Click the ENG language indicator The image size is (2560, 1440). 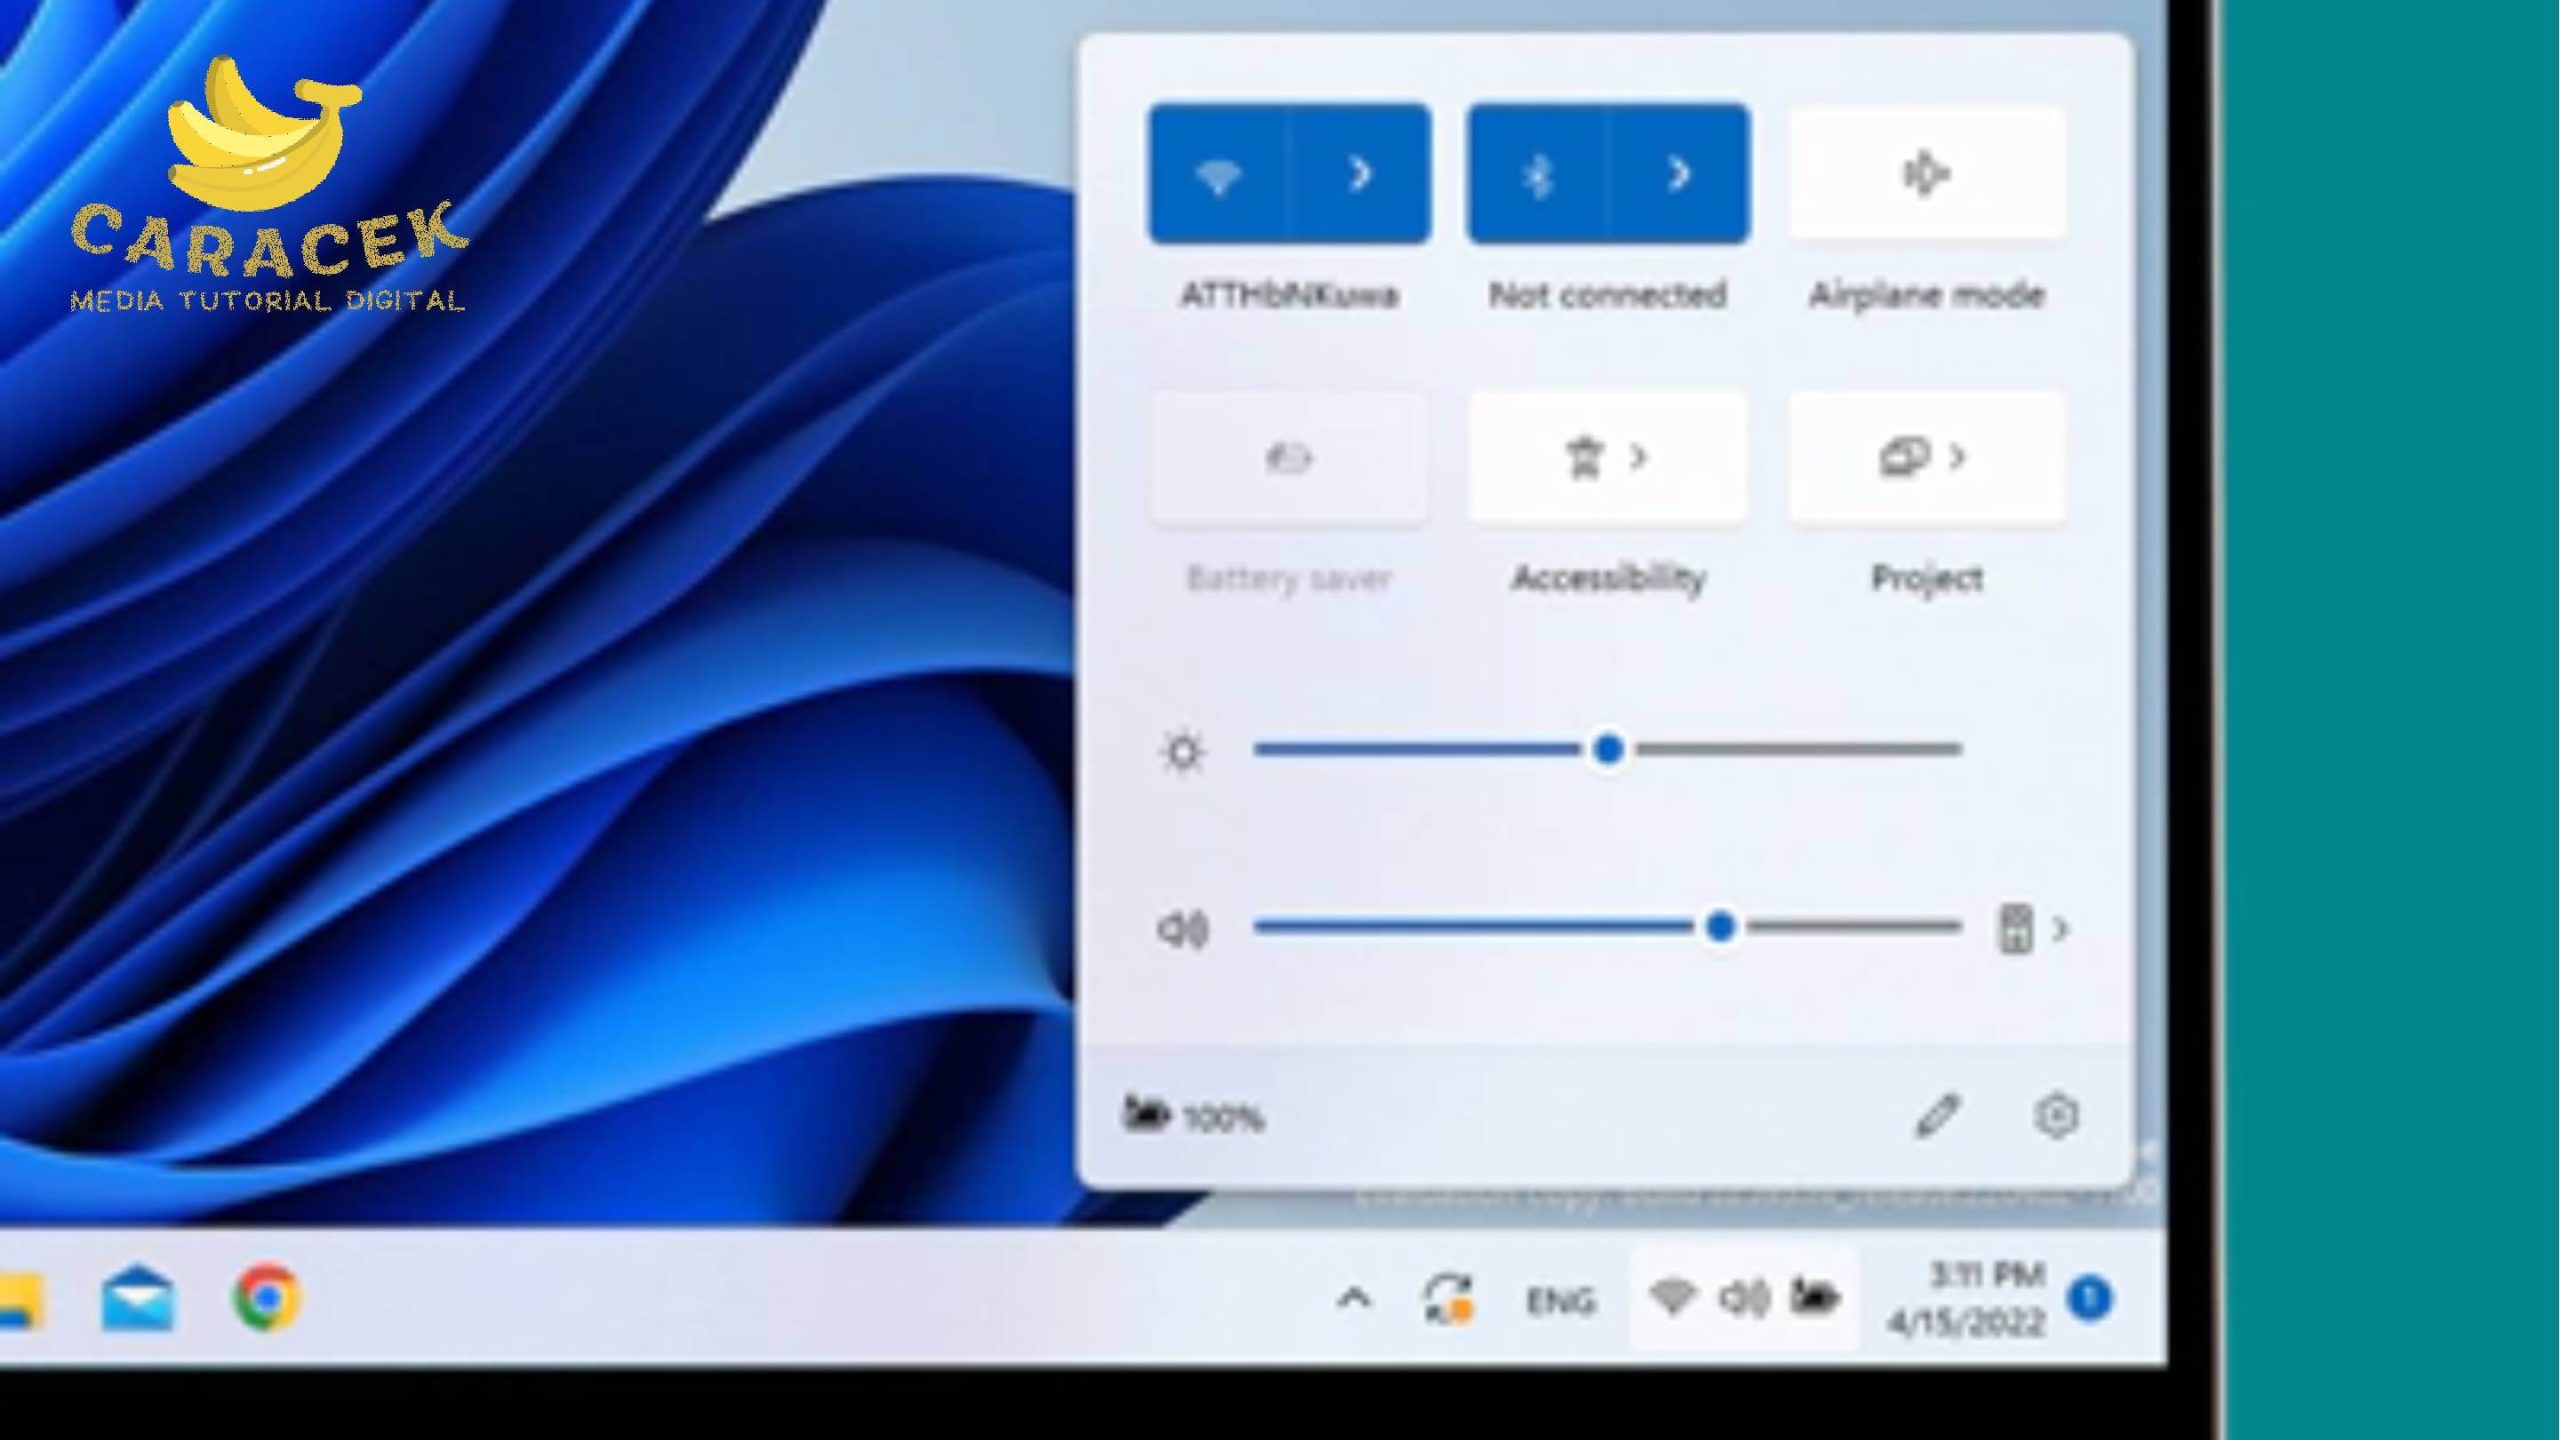tap(1560, 1300)
